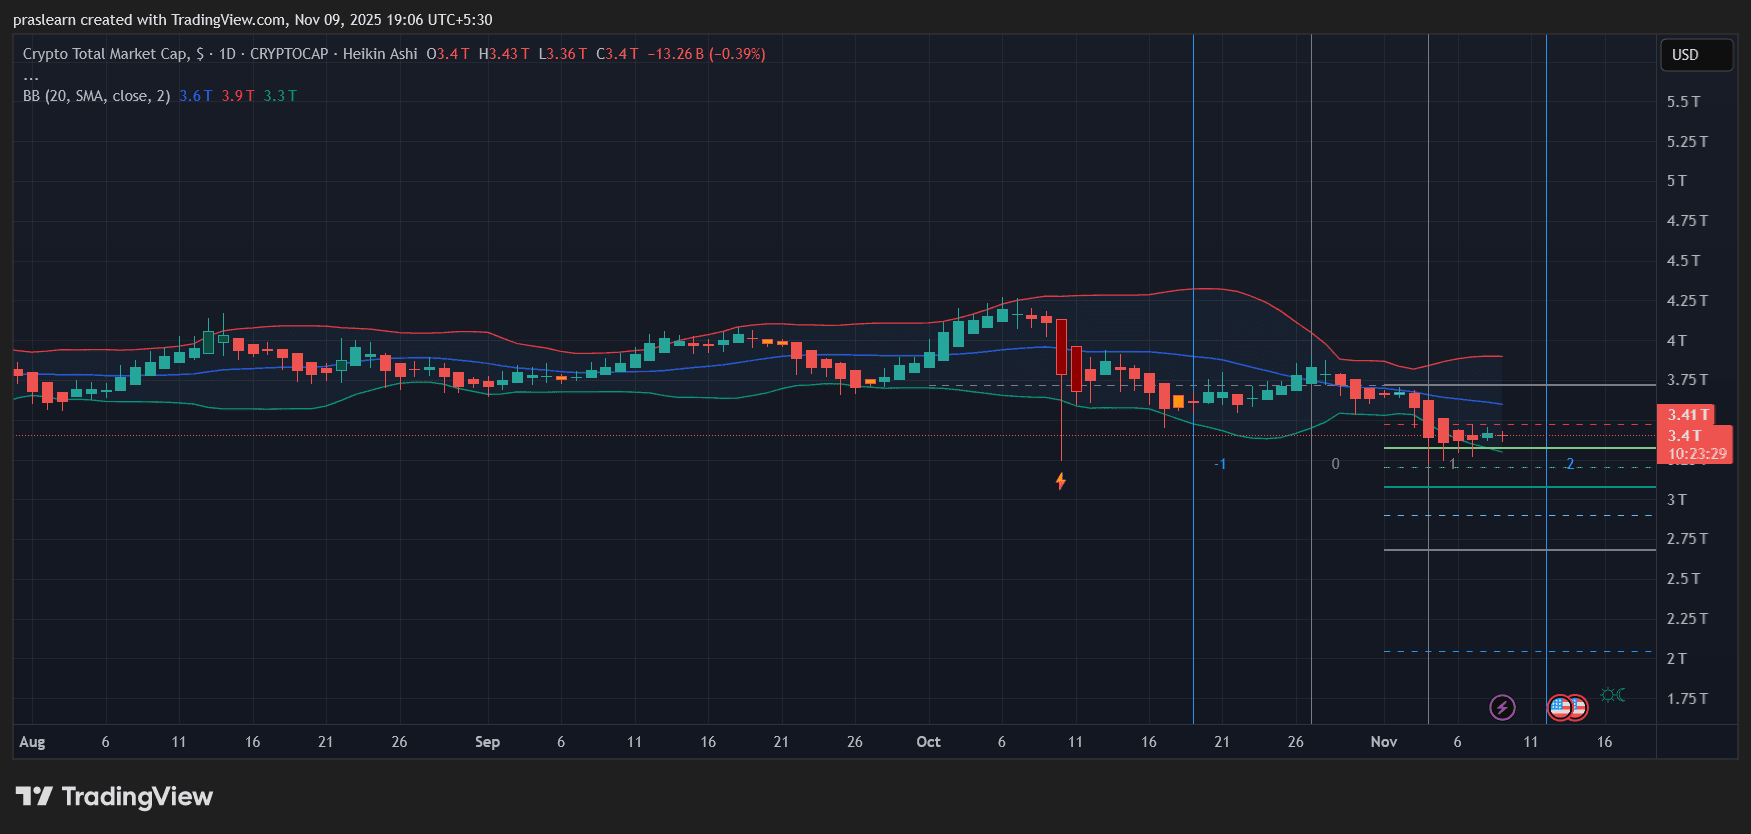This screenshot has height=834, width=1751.
Task: Select the blue 3.6 T basis value
Action: coord(196,96)
